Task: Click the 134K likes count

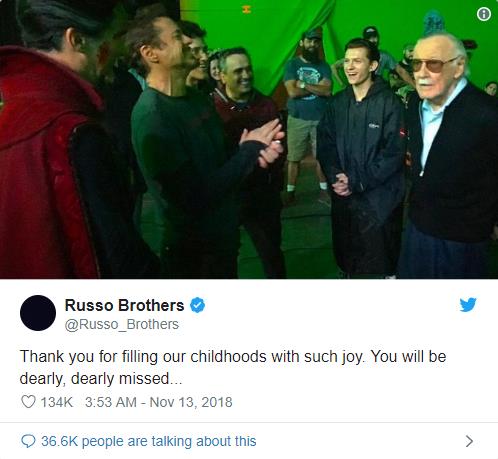Action: (57, 402)
